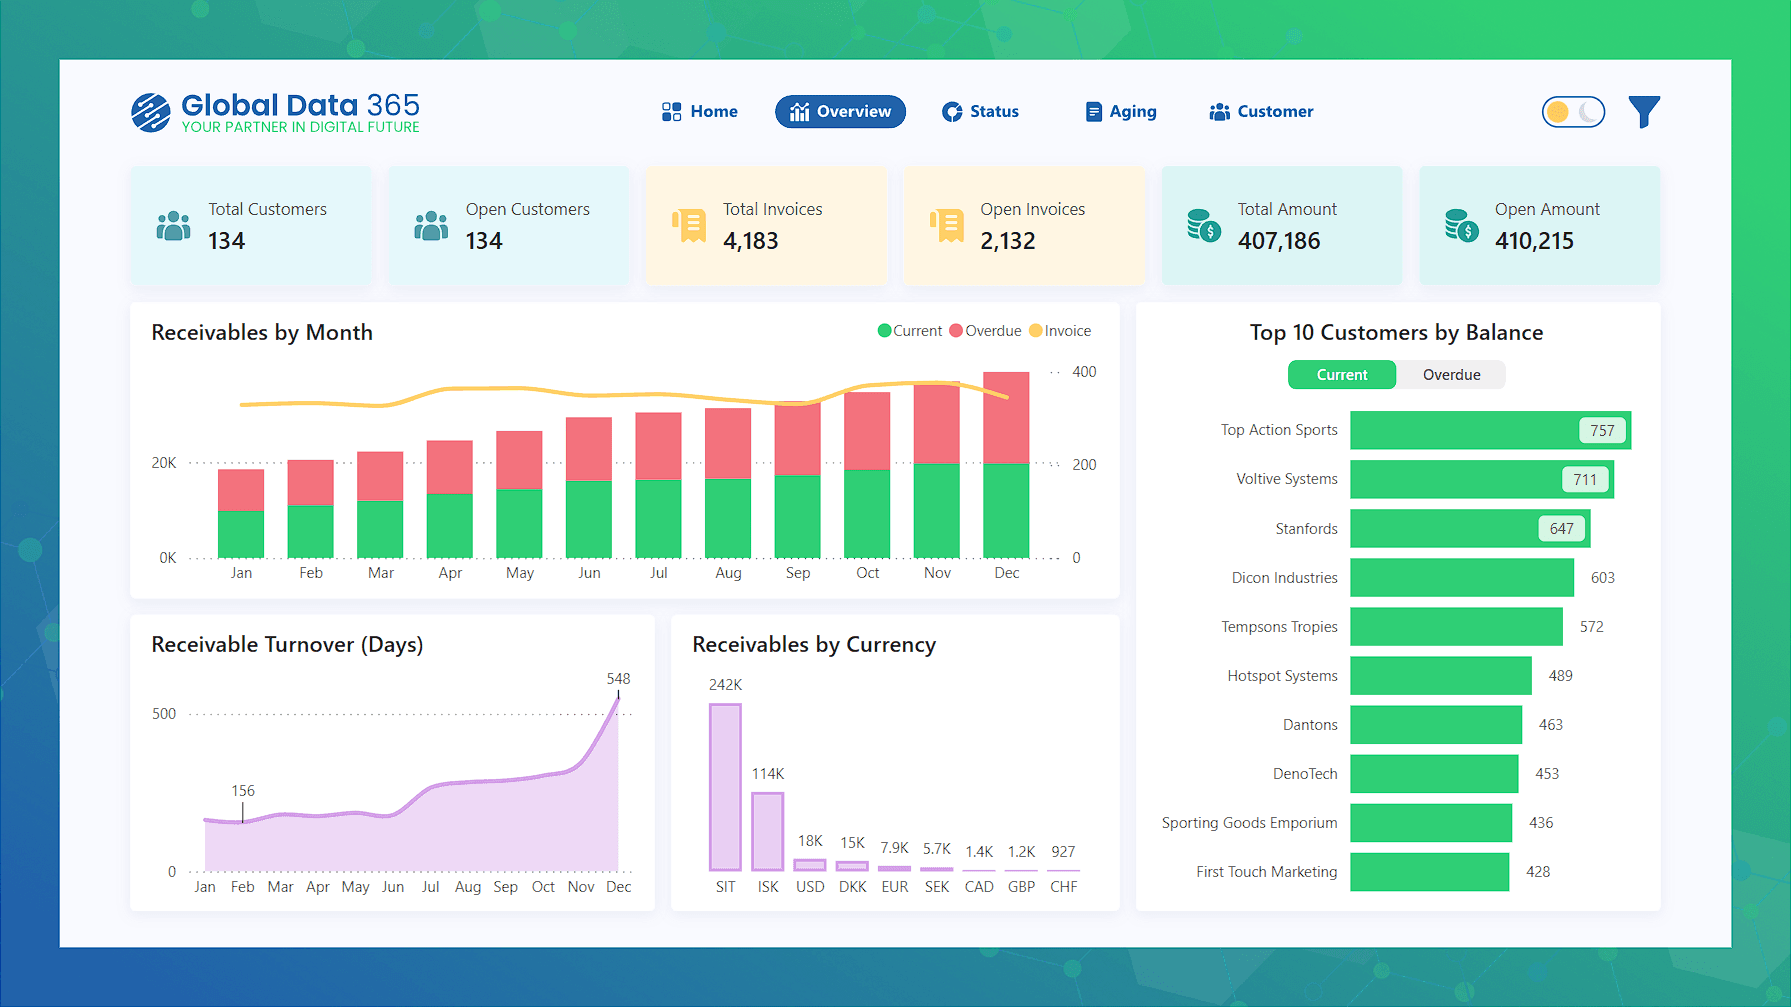Click the Open Customers card
This screenshot has width=1791, height=1007.
click(x=509, y=226)
